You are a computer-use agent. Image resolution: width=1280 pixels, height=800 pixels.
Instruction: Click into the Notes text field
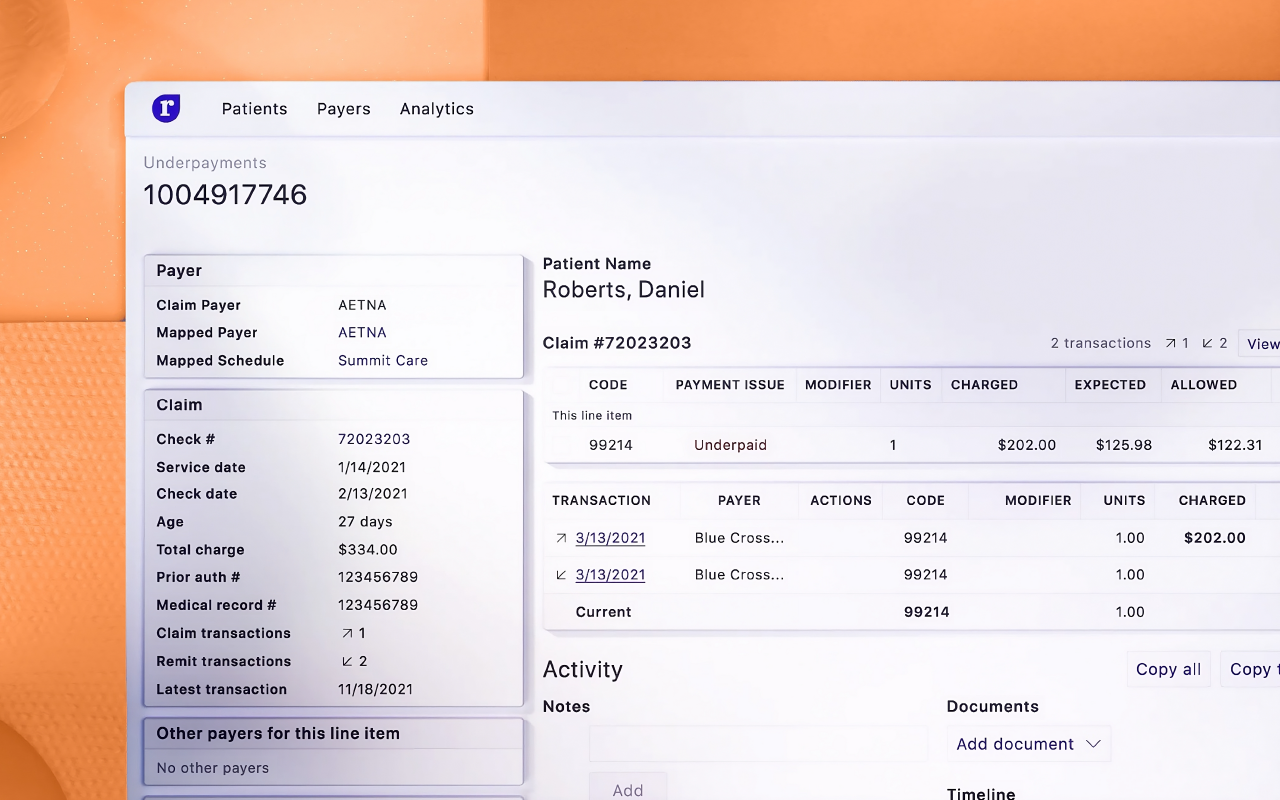(758, 744)
